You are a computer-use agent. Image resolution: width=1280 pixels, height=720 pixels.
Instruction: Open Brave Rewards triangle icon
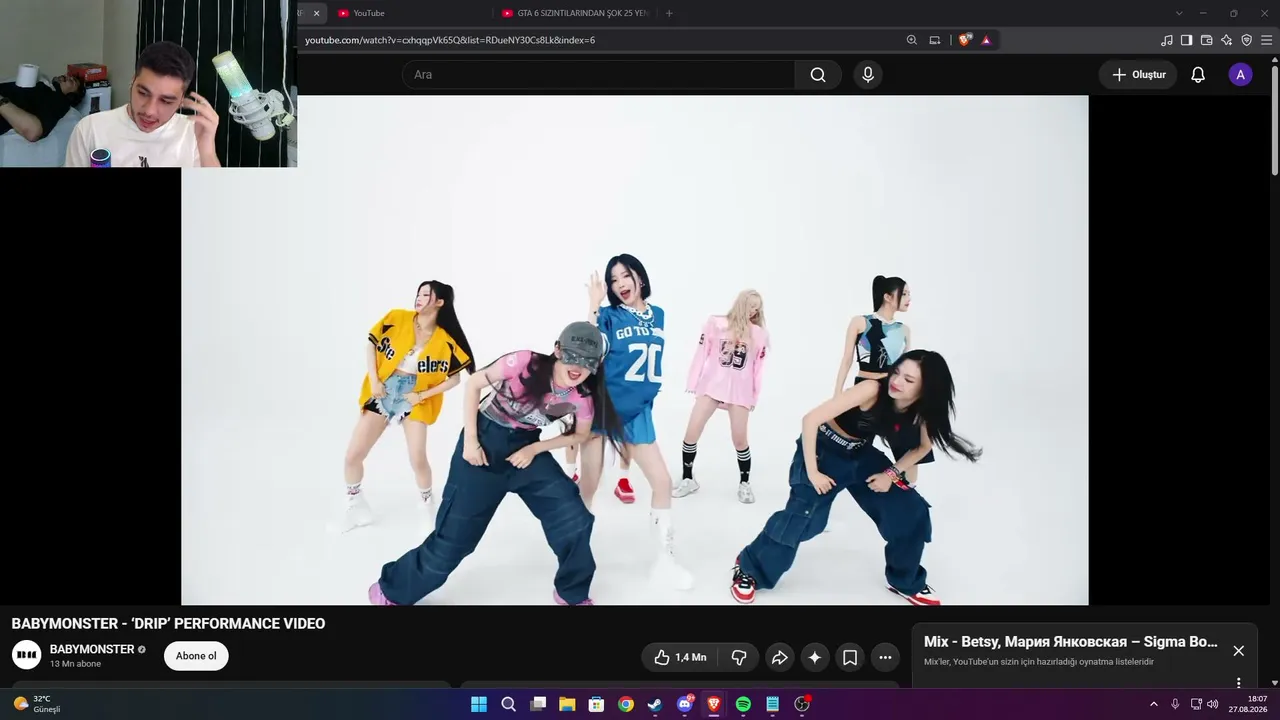pos(986,40)
